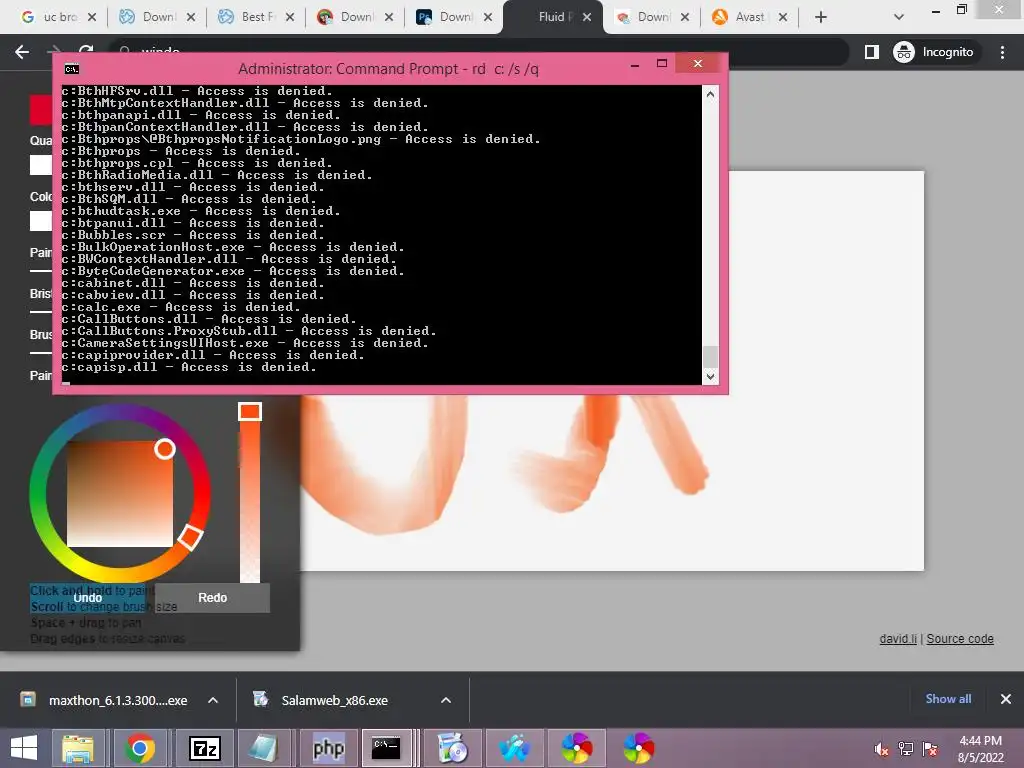
Task: Open maxthon_6.1.3.300 download item
Action: pyautogui.click(x=104, y=700)
